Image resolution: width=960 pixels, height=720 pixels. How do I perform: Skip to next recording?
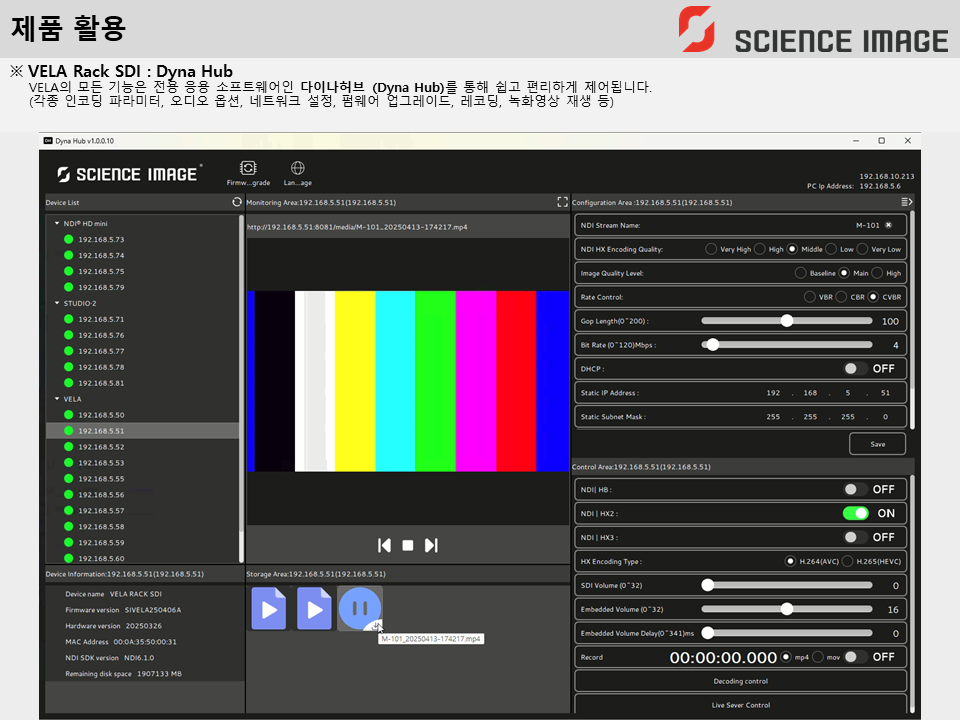coord(431,546)
